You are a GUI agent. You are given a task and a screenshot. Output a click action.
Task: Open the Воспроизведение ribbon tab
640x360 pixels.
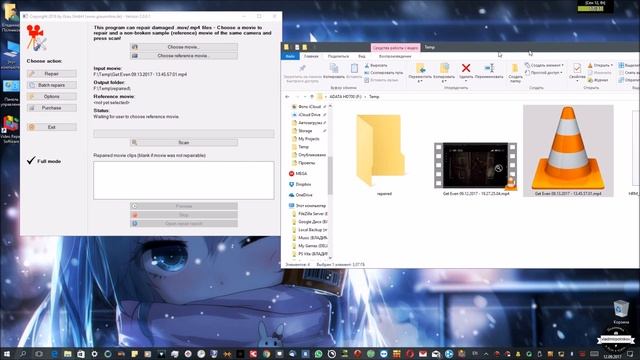(x=395, y=56)
